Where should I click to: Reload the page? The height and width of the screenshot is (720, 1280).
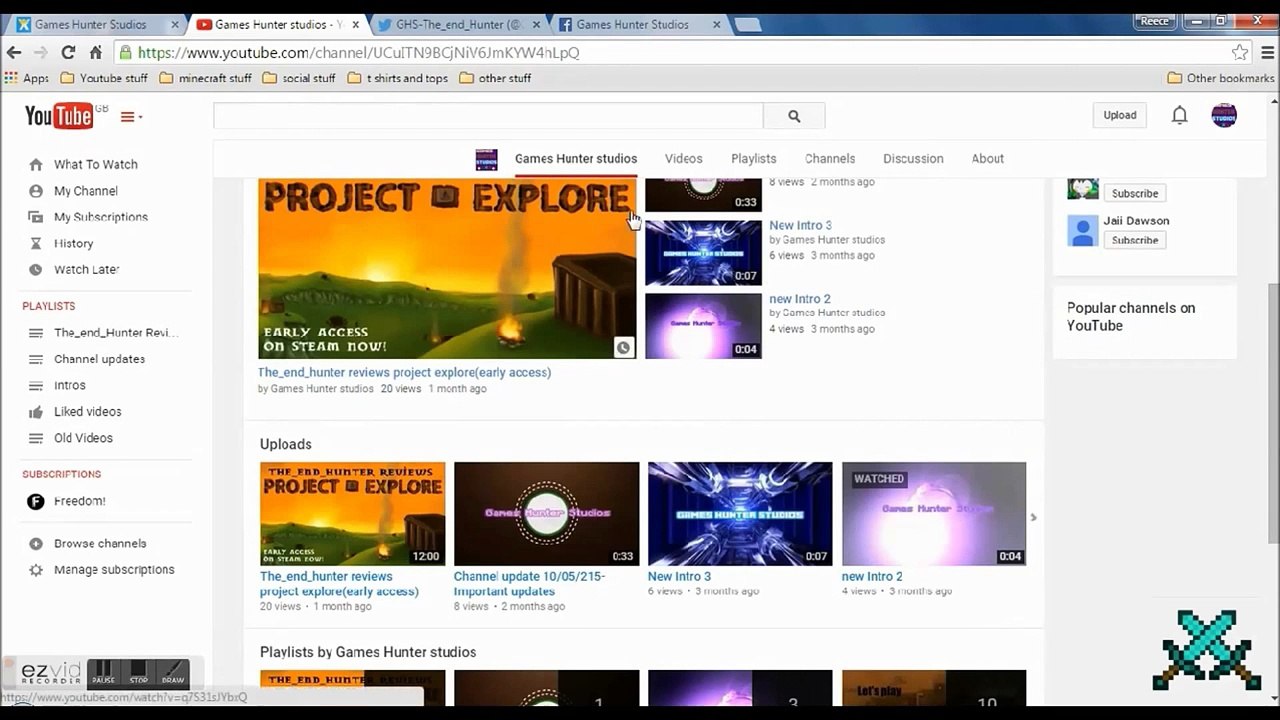click(x=68, y=52)
